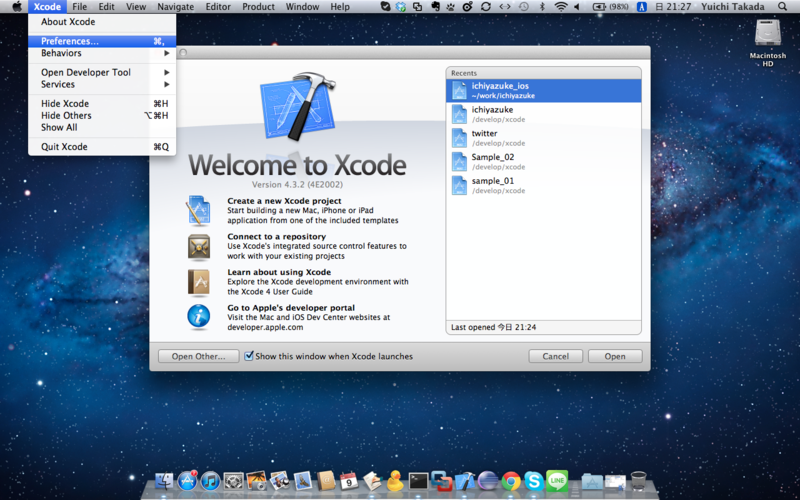
Task: Click the Create a new Xcode project icon
Action: pos(198,210)
